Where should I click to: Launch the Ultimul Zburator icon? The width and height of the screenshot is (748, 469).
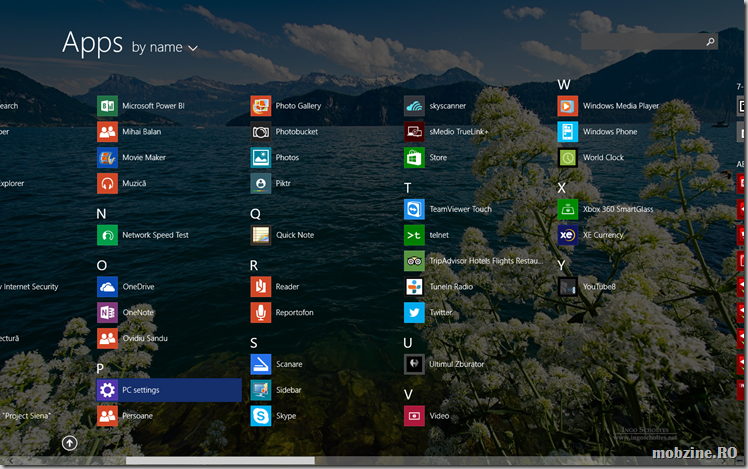tap(414, 365)
